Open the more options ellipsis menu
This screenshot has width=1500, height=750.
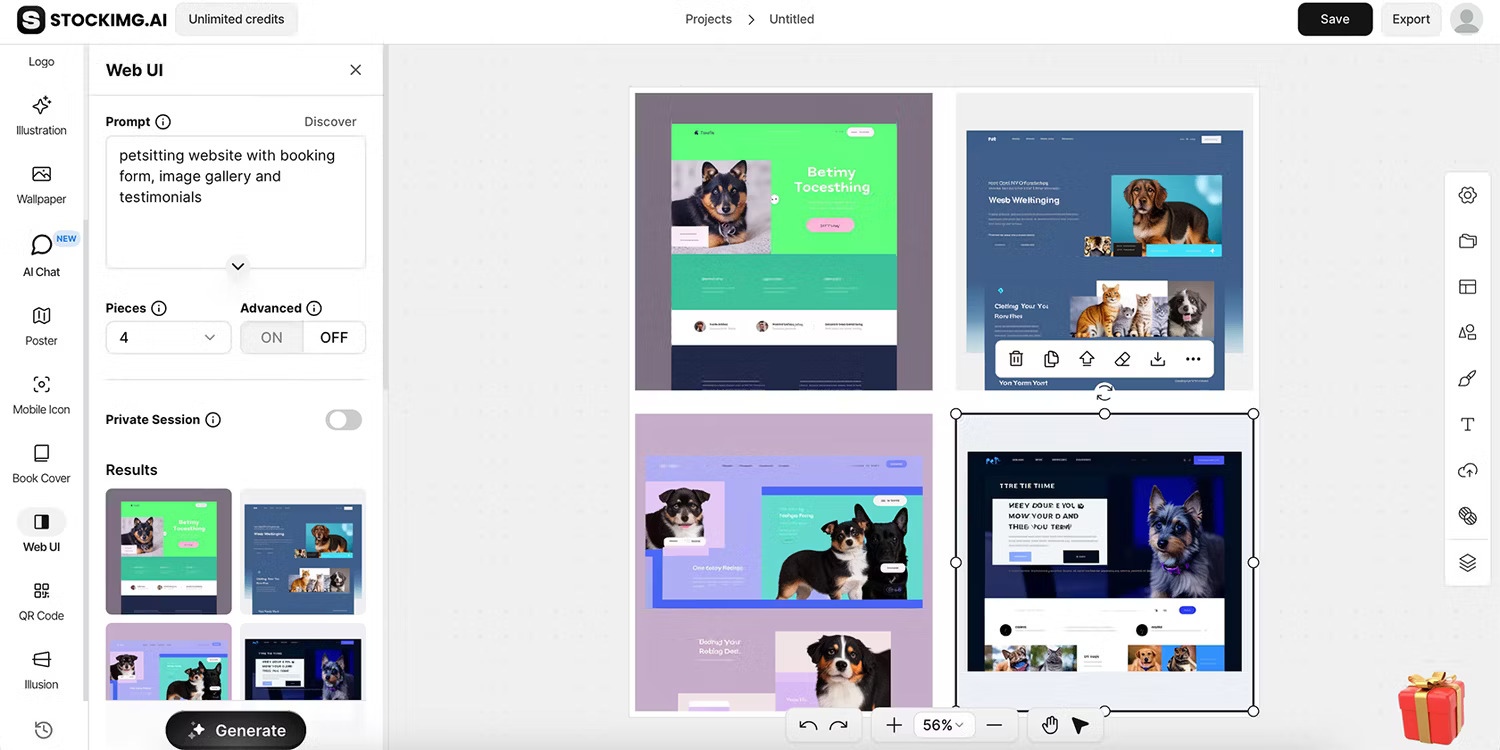click(x=1192, y=358)
